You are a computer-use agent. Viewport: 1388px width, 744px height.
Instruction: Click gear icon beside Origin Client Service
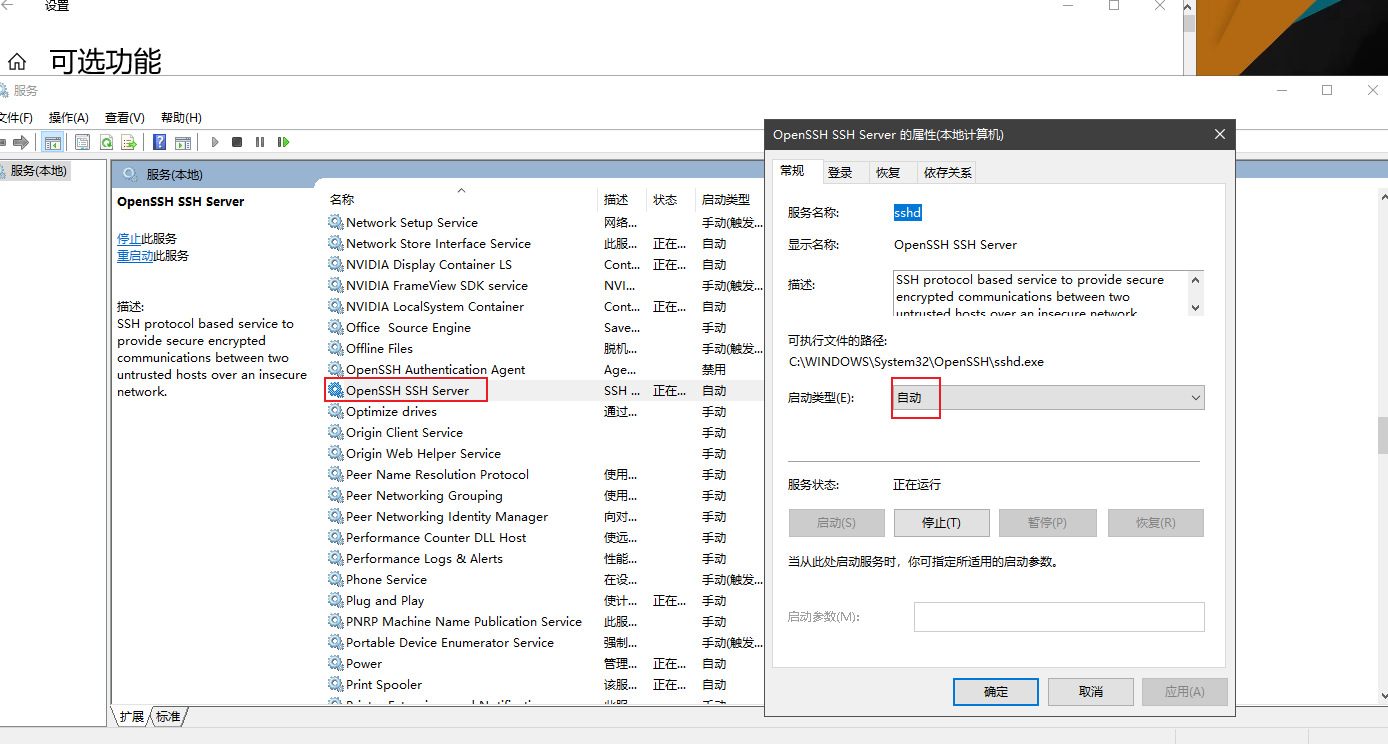click(x=335, y=432)
